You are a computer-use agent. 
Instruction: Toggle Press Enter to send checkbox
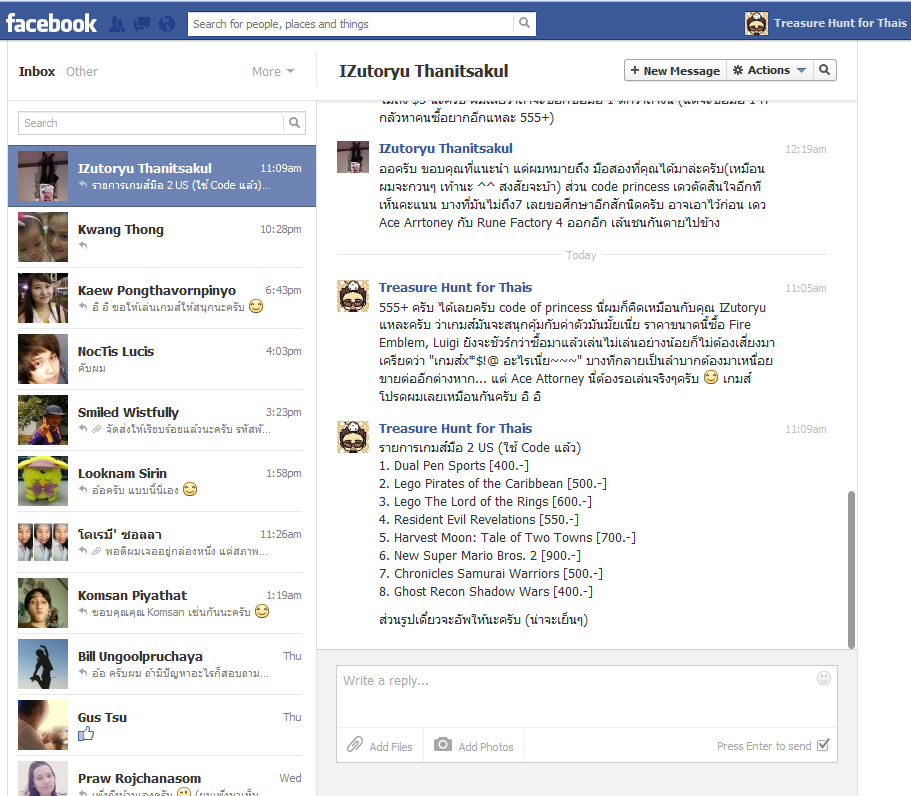(823, 745)
